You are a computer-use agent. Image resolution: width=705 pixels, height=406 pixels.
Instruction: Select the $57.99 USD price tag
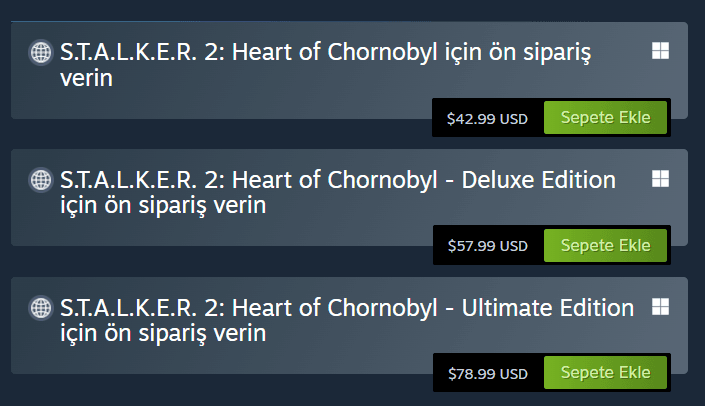(487, 245)
